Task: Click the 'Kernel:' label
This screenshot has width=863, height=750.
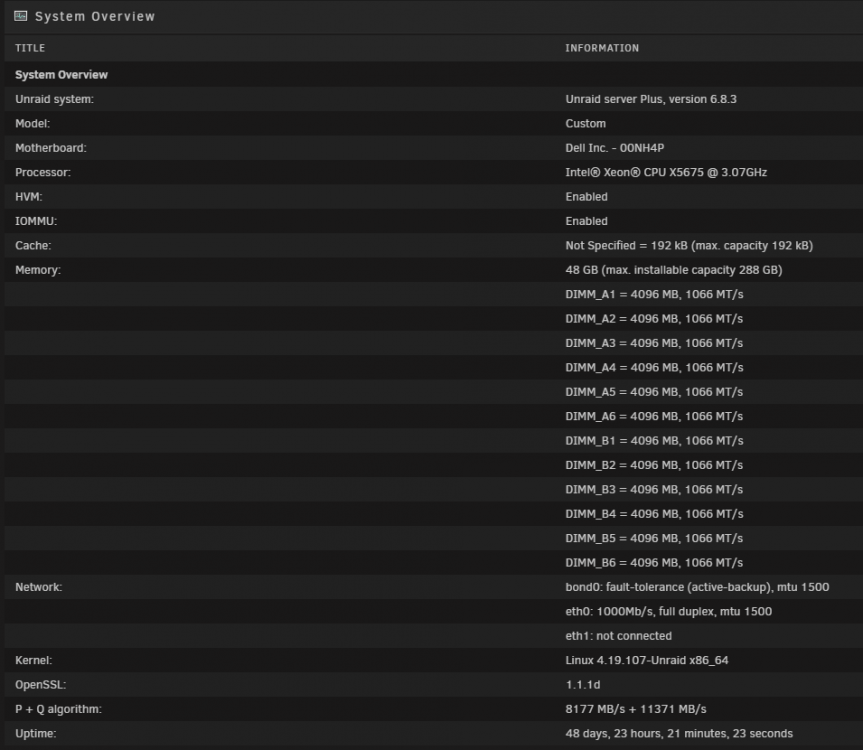Action: coord(34,660)
